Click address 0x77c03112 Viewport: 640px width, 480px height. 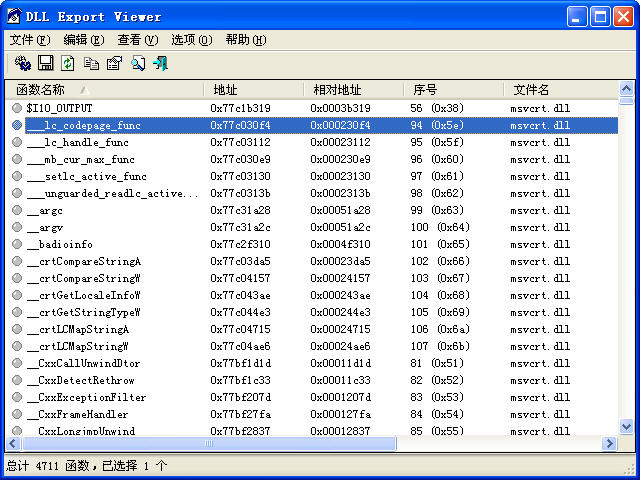click(x=240, y=142)
